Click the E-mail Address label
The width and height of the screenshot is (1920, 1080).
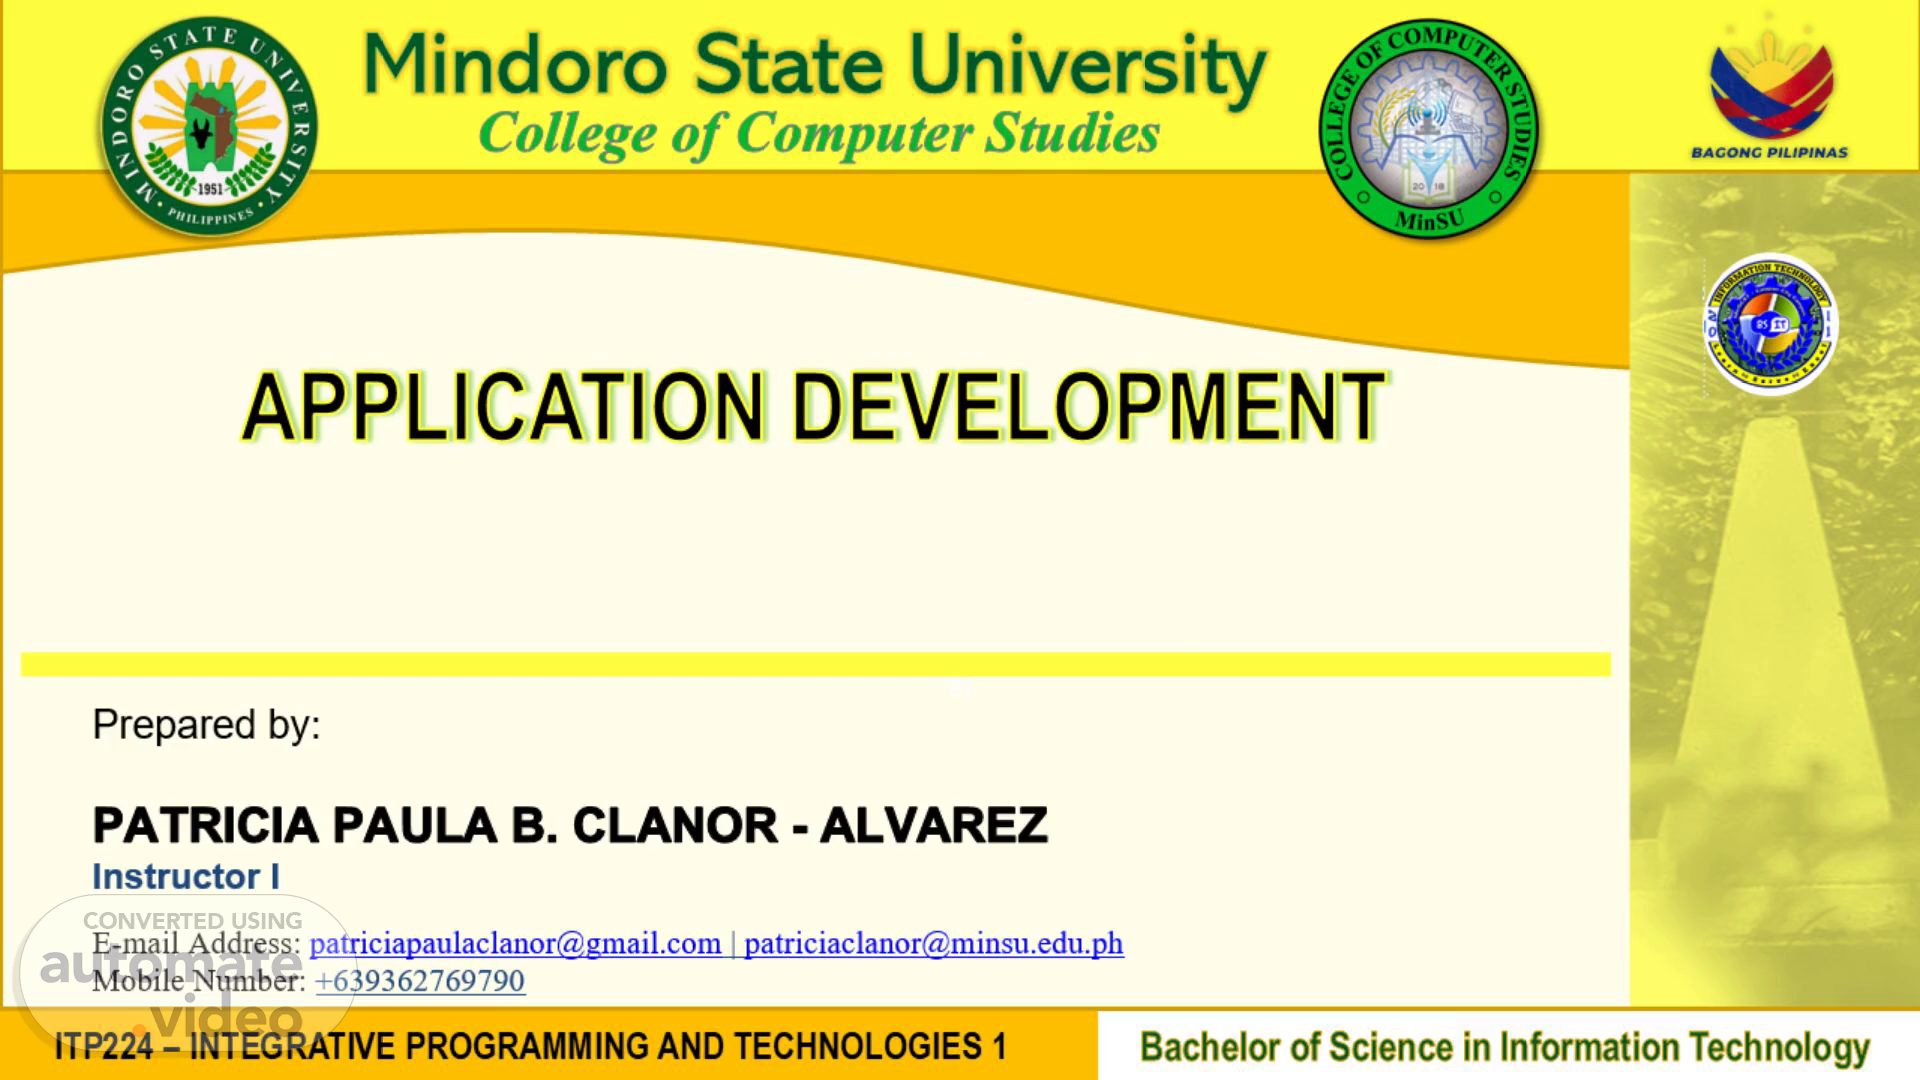tap(196, 943)
